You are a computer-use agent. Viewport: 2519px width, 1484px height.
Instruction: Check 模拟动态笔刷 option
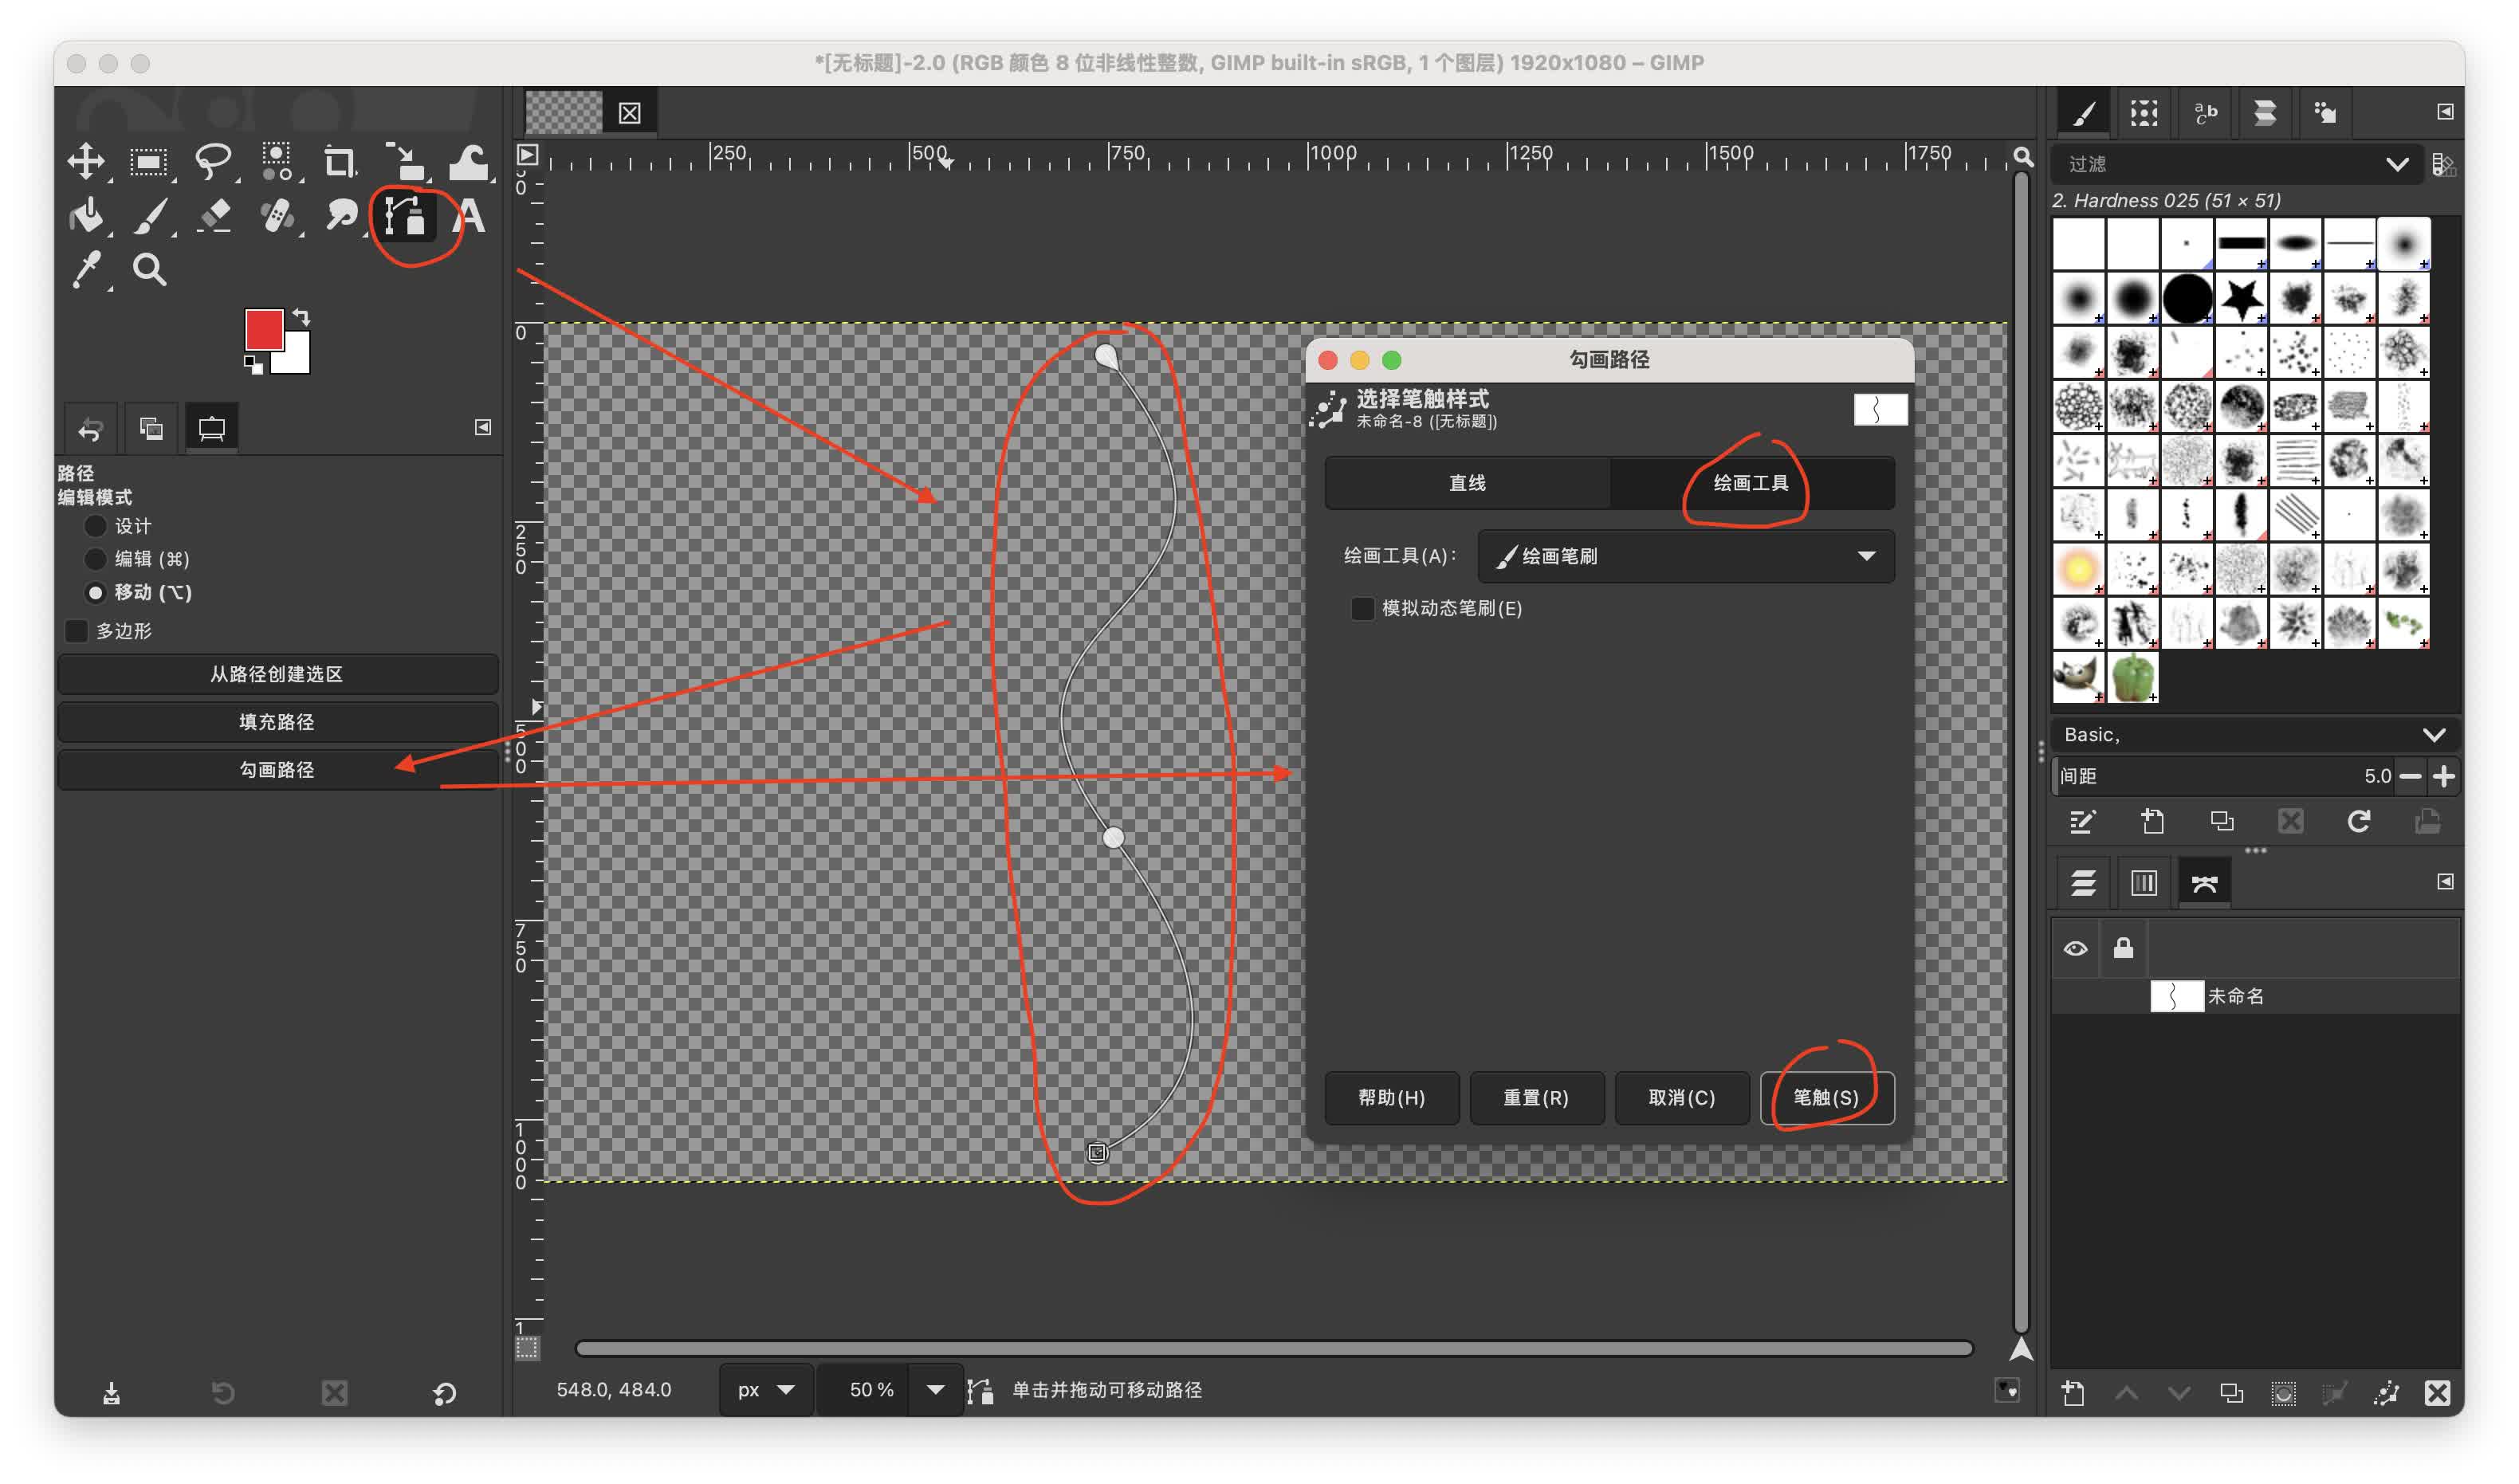click(x=1362, y=608)
